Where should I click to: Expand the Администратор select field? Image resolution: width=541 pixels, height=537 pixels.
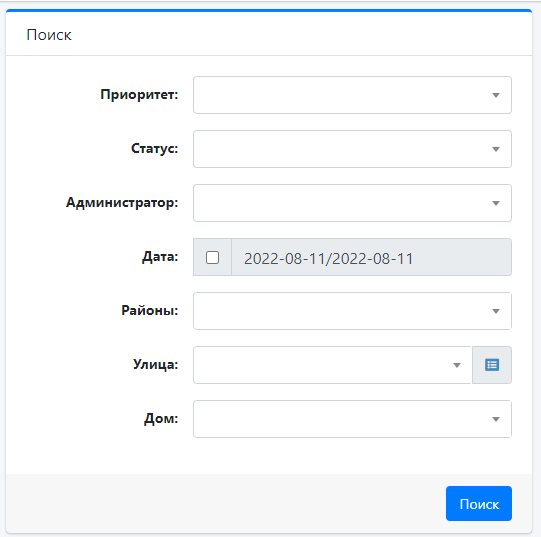tap(352, 203)
